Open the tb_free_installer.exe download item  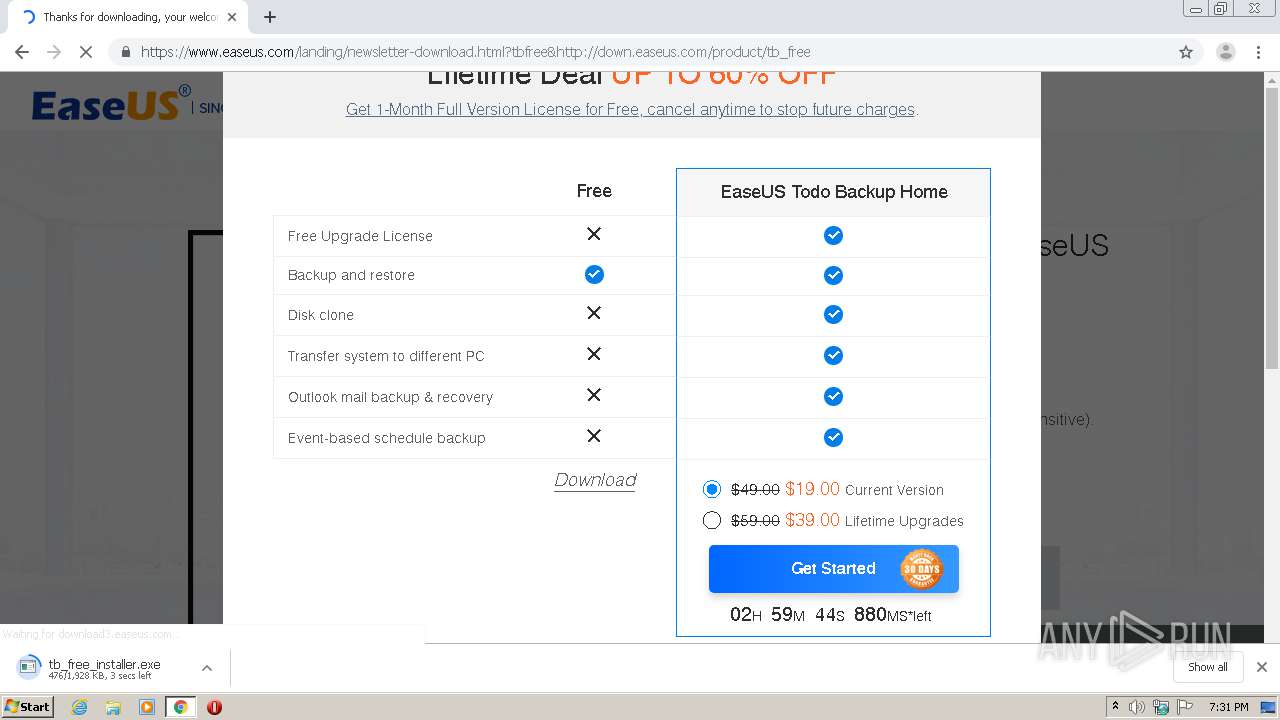104,668
